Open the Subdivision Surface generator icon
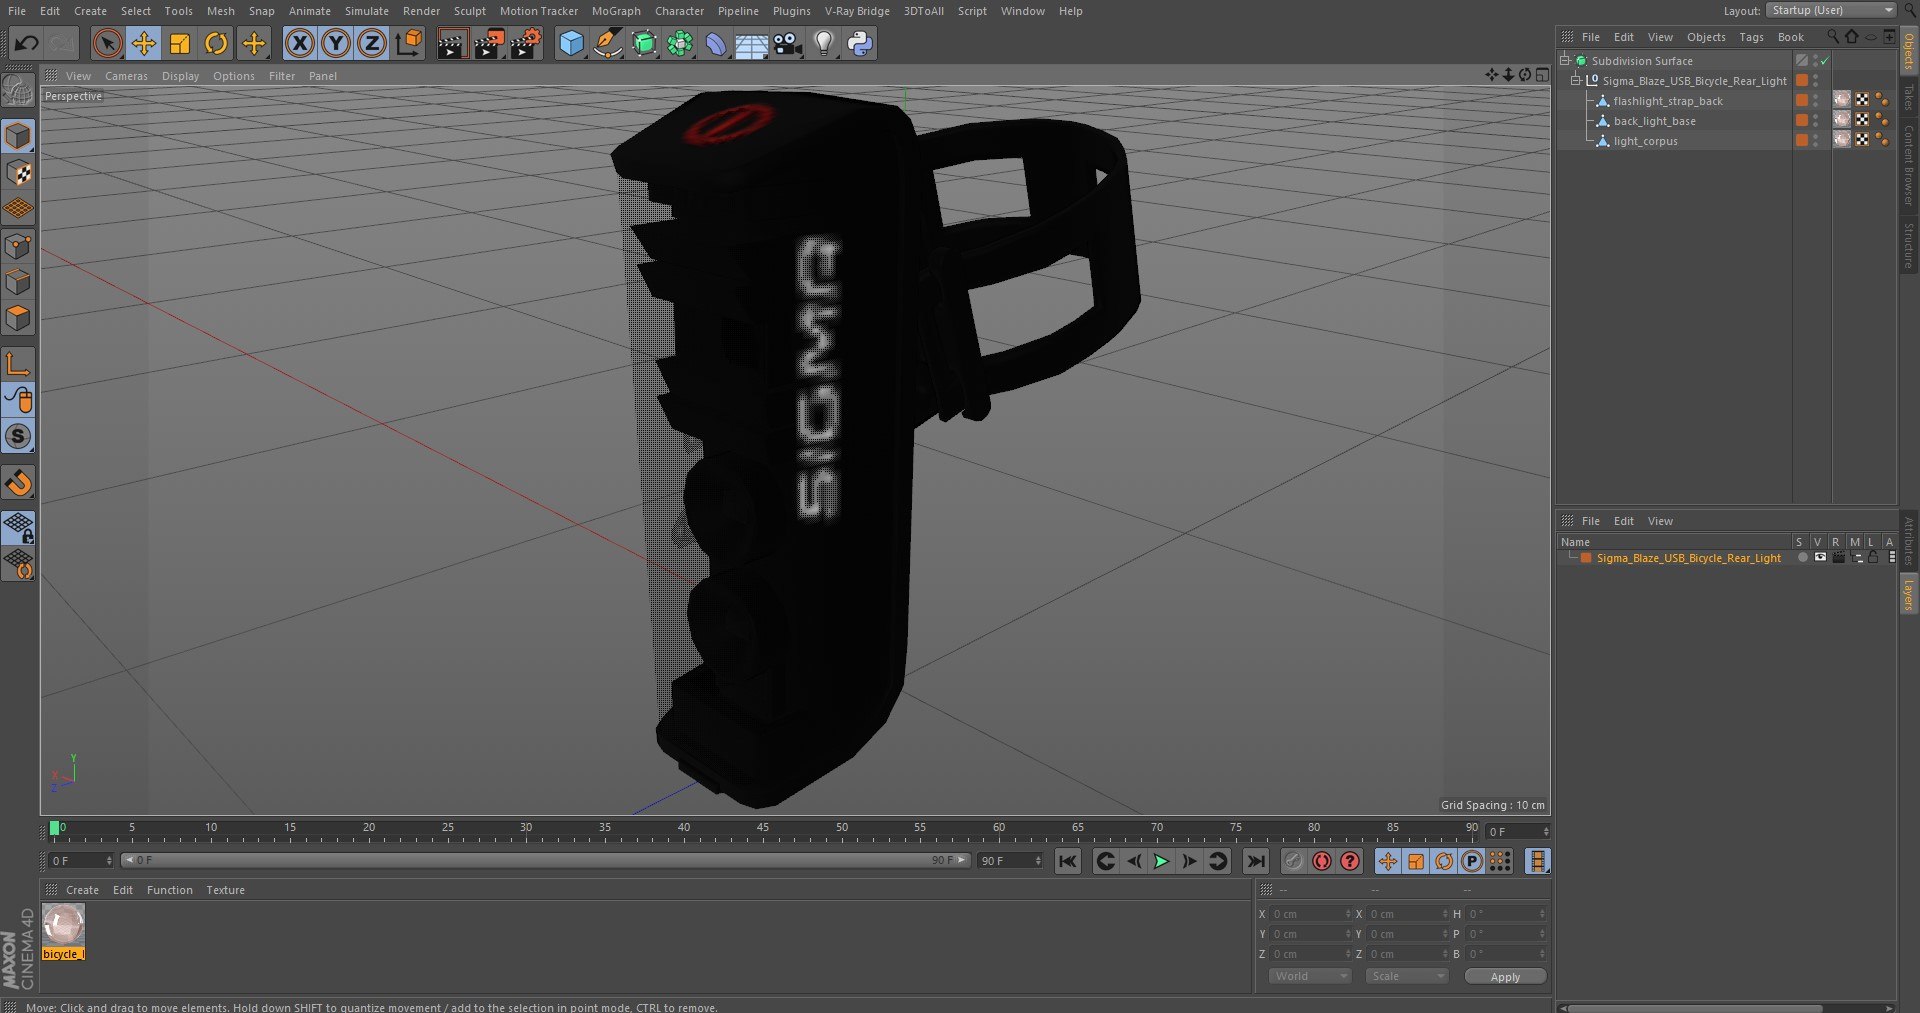 coord(644,43)
